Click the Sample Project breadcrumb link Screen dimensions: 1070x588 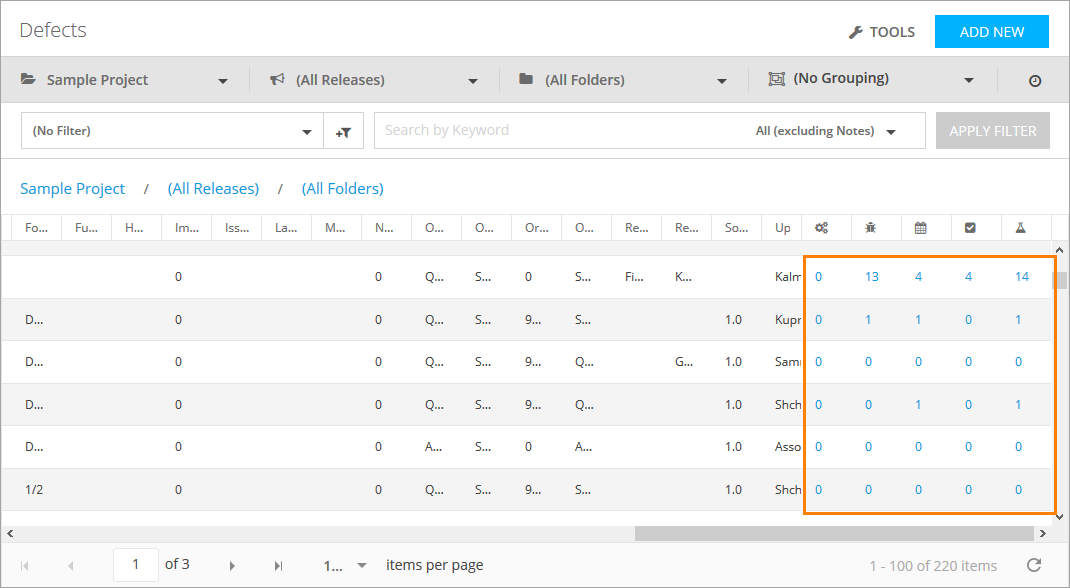point(73,189)
